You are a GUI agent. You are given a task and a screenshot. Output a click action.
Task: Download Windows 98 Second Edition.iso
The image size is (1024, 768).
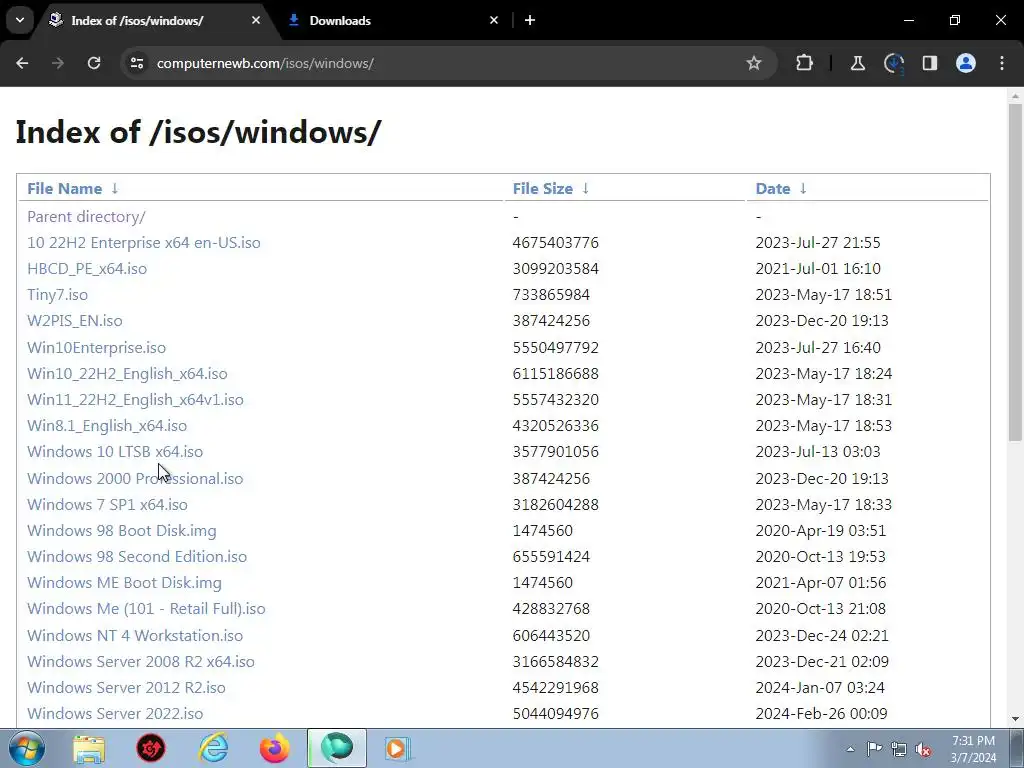[137, 557]
